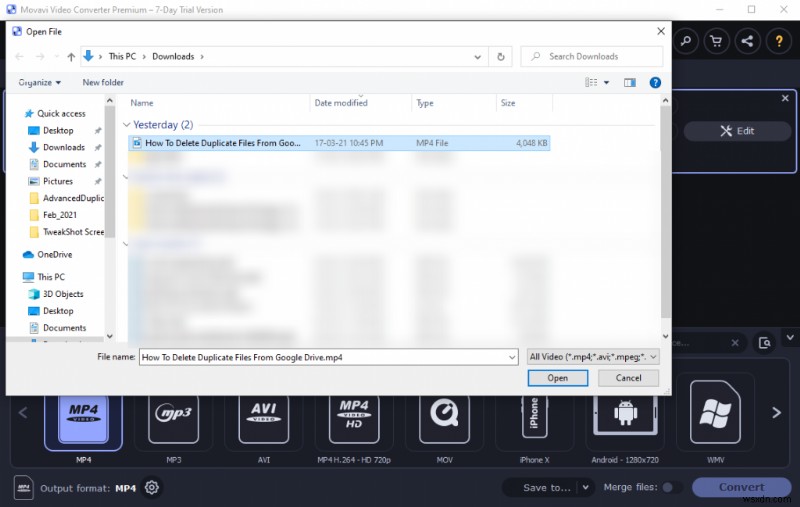Collapse the Movavi format panel chevron
800x507 pixels.
790,338
